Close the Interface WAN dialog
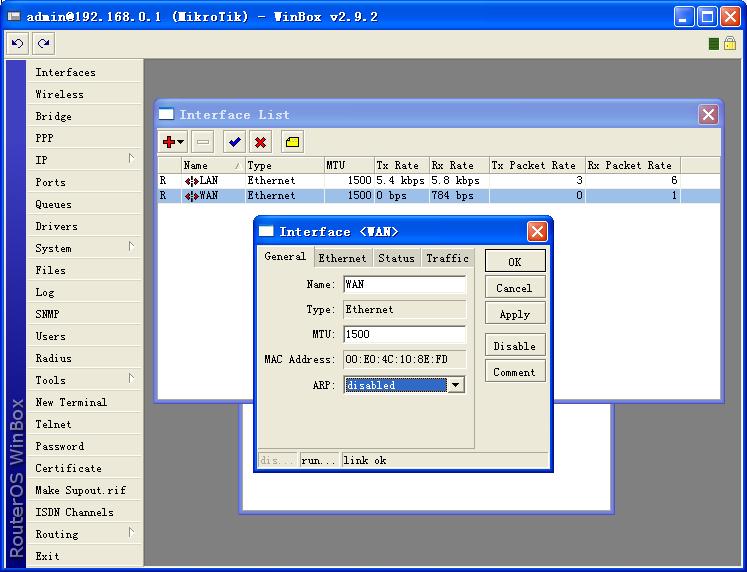Viewport: 747px width, 572px height. (537, 232)
